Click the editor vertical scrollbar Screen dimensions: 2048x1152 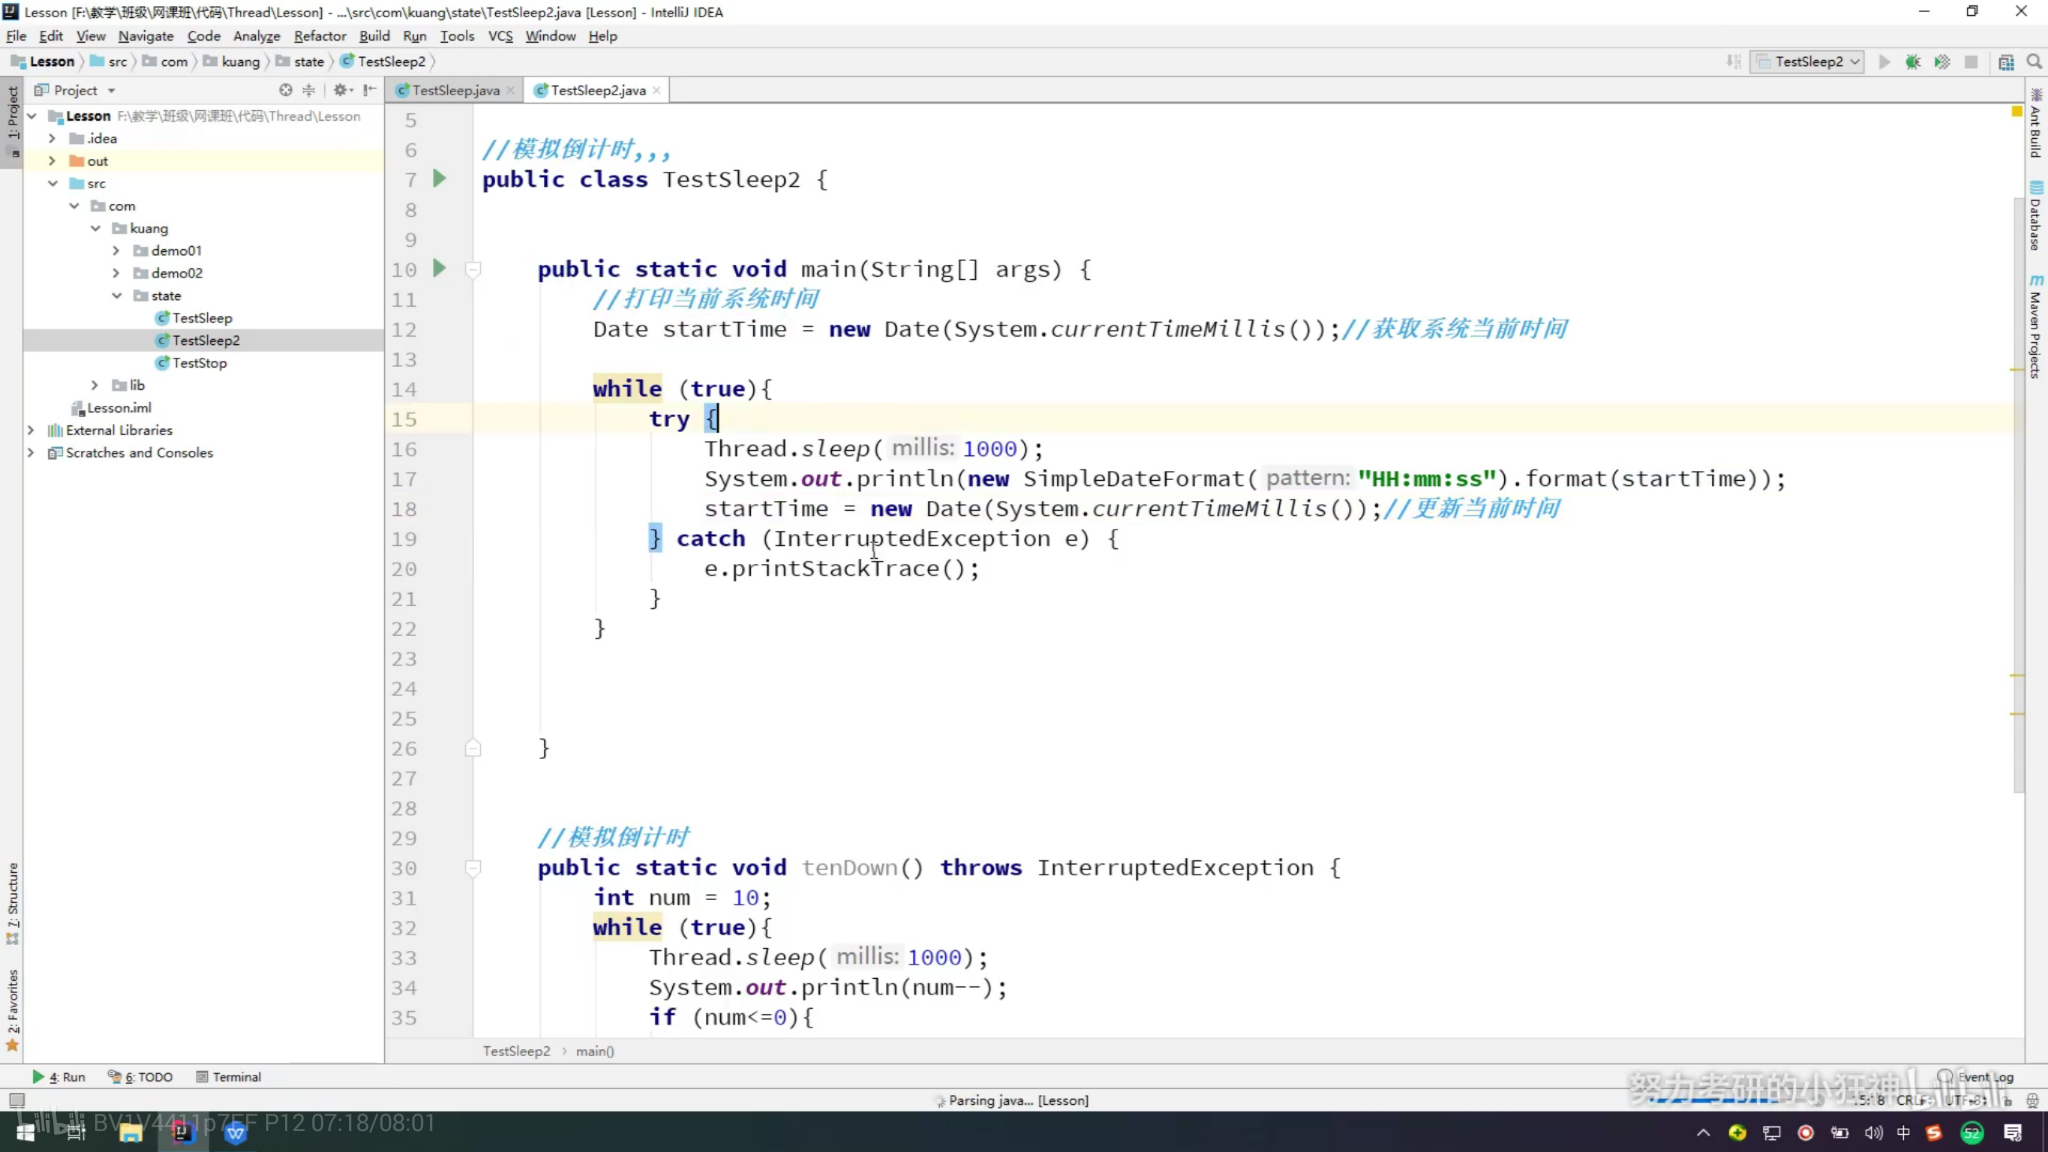(x=2019, y=495)
